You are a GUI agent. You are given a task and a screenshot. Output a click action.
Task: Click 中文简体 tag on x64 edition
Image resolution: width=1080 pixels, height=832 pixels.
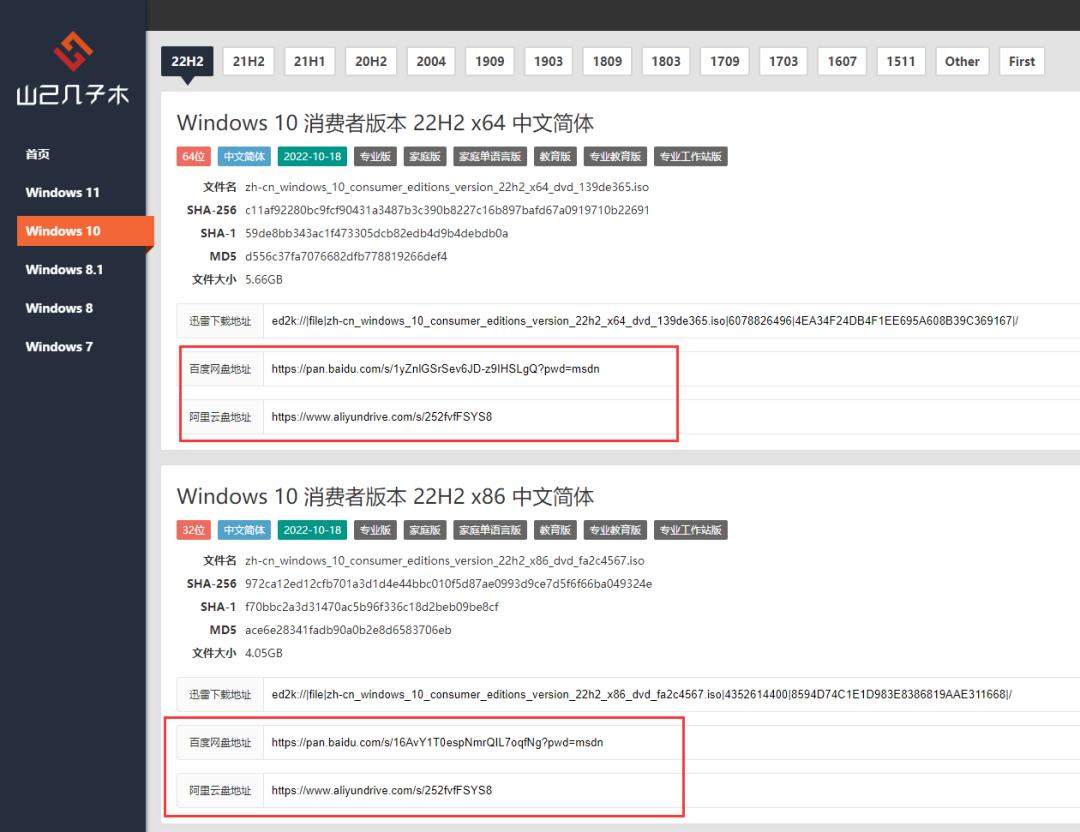[245, 156]
